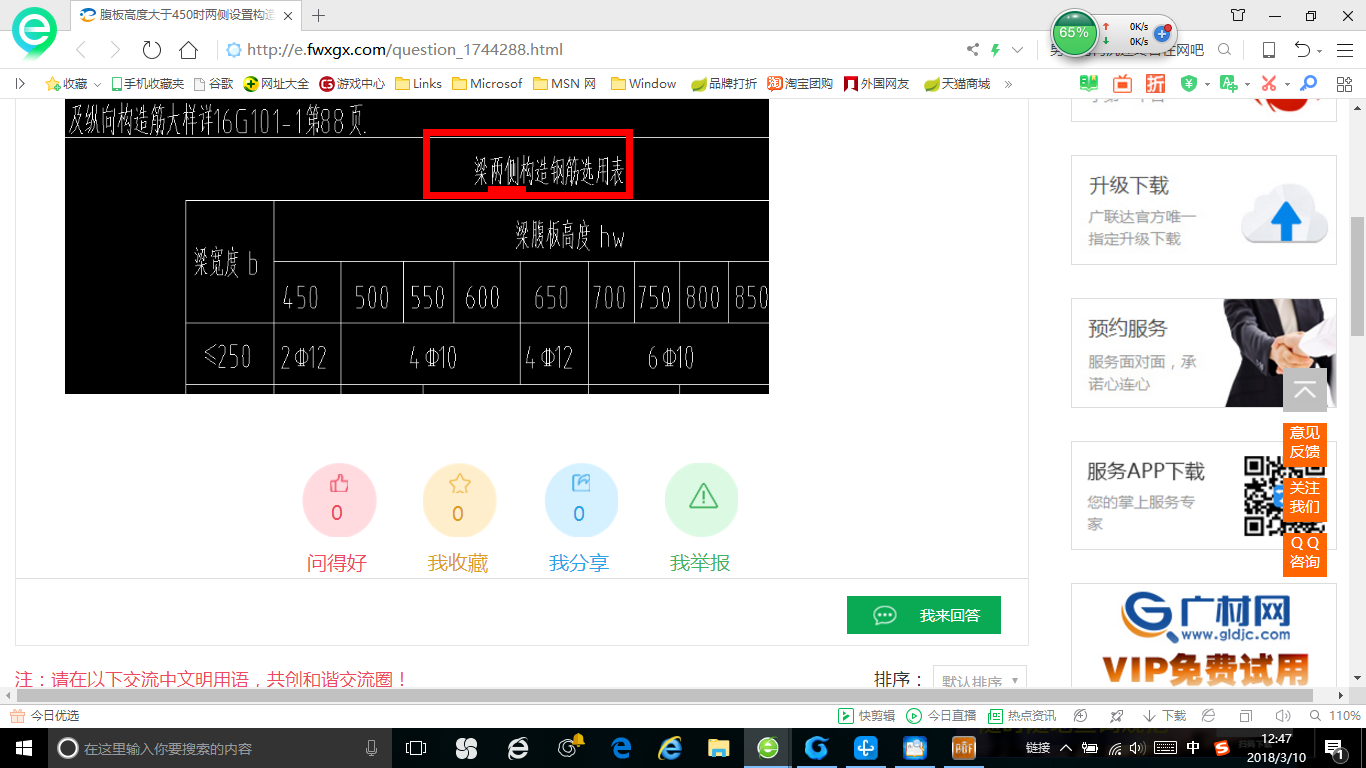Viewport: 1366px width, 768px height.
Task: Click the green 我来回答 button
Action: pyautogui.click(x=924, y=615)
